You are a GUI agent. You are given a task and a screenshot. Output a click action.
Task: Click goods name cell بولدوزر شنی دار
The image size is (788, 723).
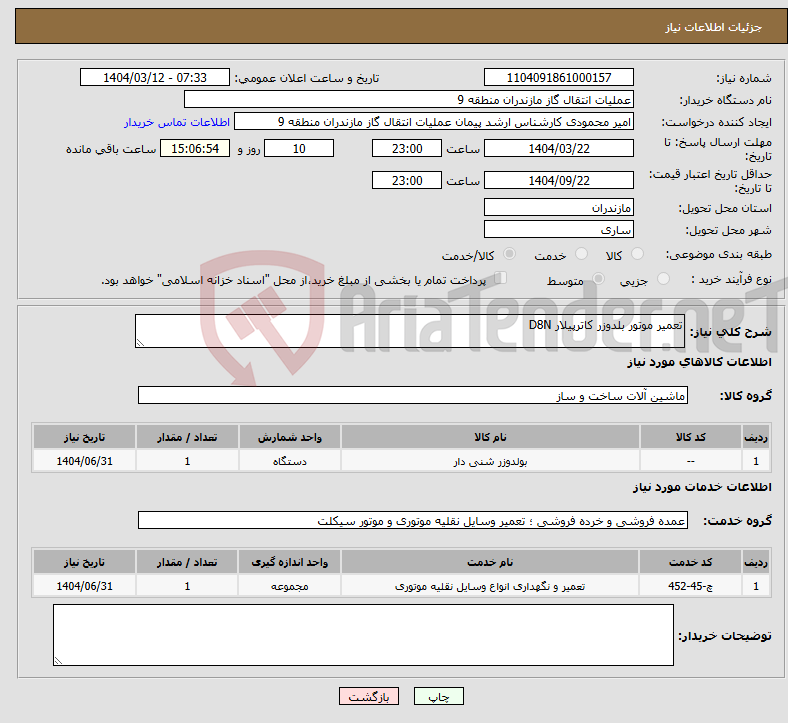pos(490,461)
